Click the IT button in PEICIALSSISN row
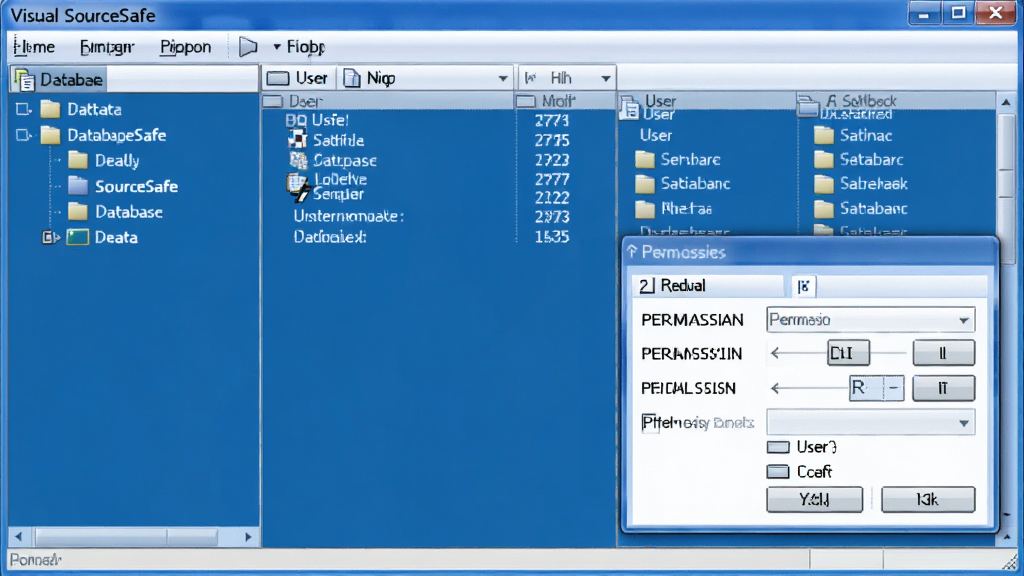 coord(944,388)
